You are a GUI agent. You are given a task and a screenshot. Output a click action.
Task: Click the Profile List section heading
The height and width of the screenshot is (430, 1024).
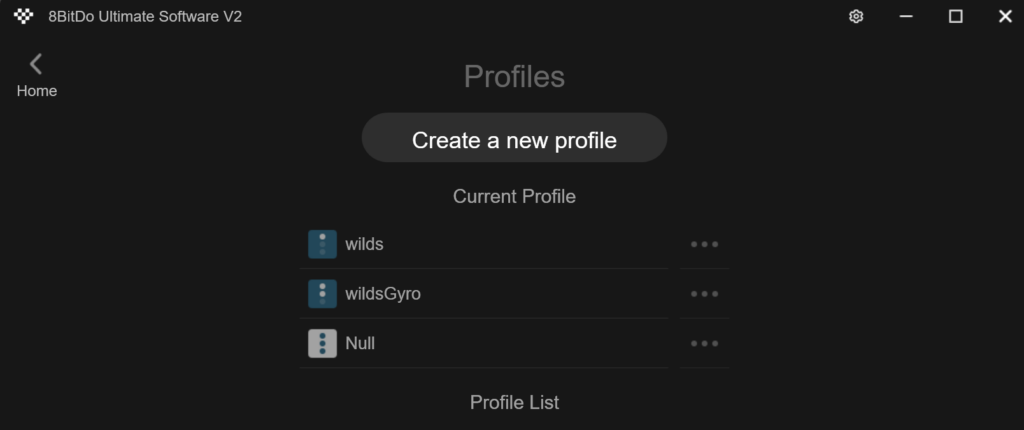pos(515,403)
